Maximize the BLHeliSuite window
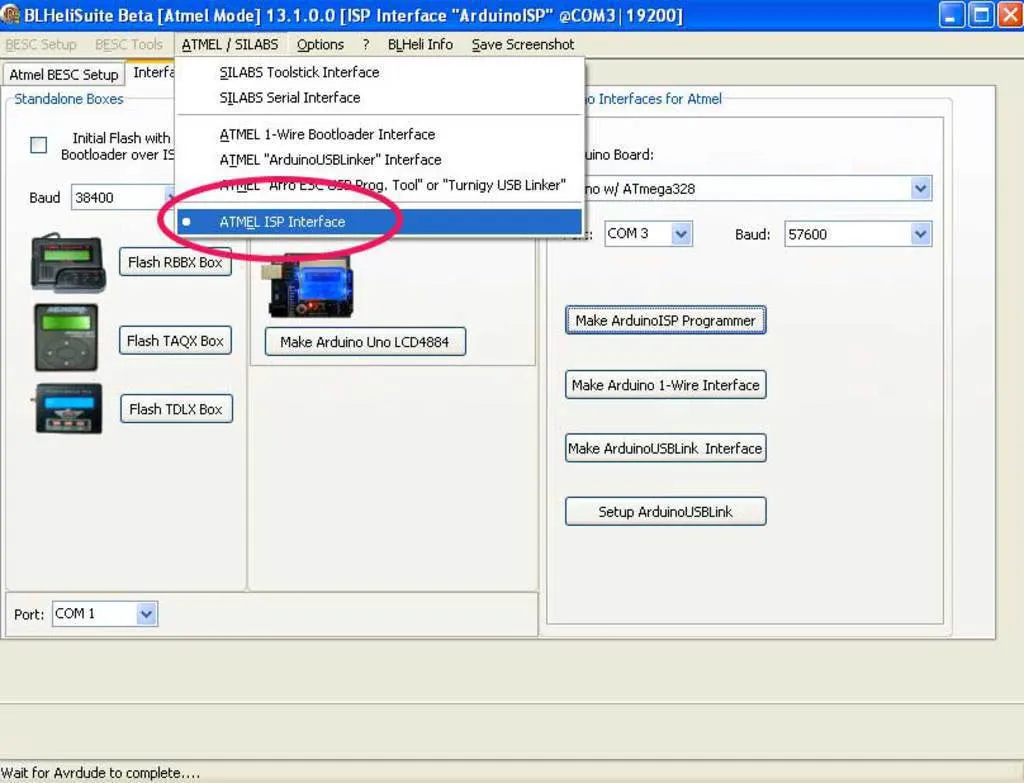 981,15
